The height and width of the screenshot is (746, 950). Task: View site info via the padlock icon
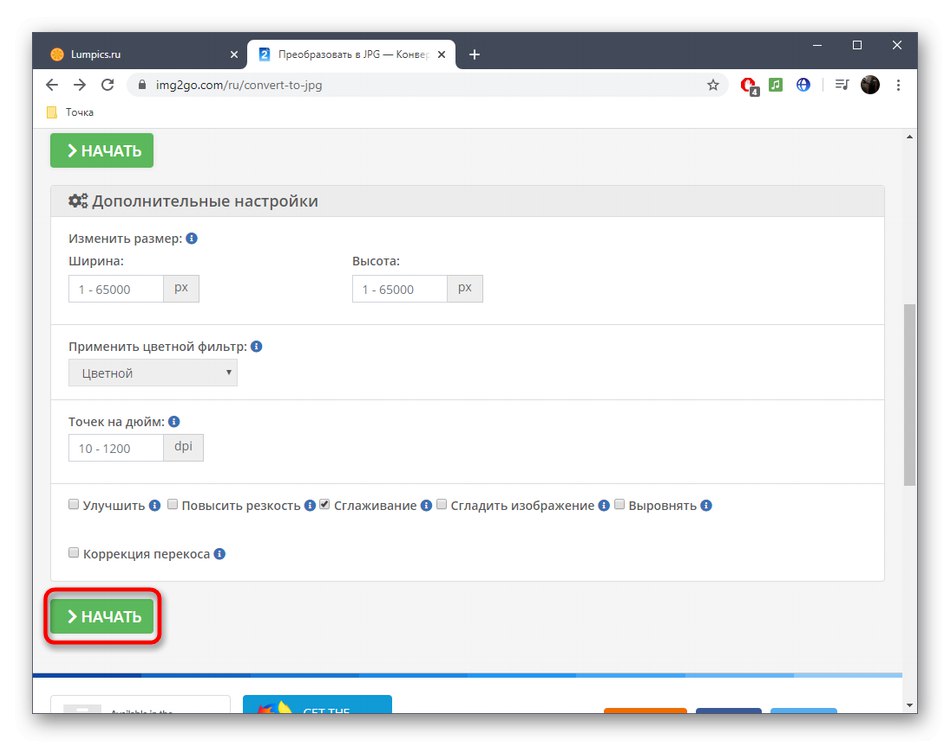[142, 85]
